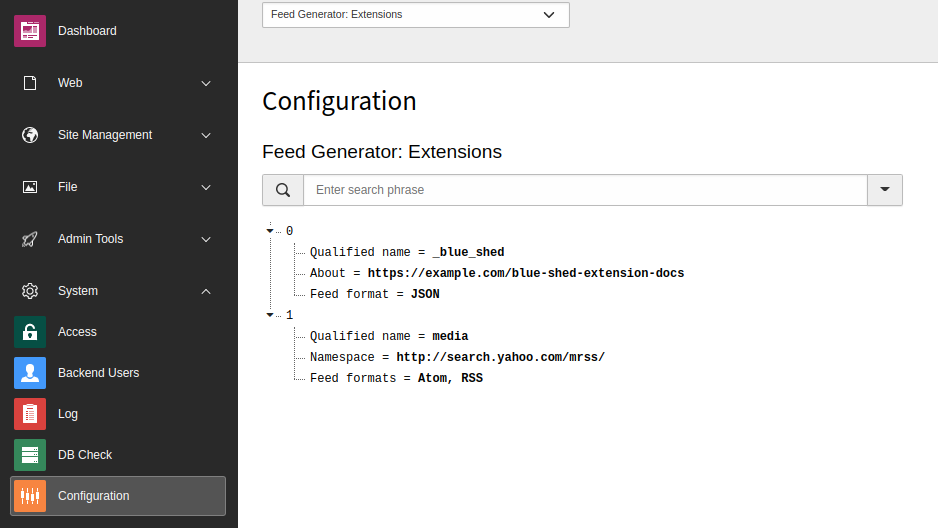Open Backend Users via its person icon
The height and width of the screenshot is (528, 938).
pyautogui.click(x=30, y=373)
